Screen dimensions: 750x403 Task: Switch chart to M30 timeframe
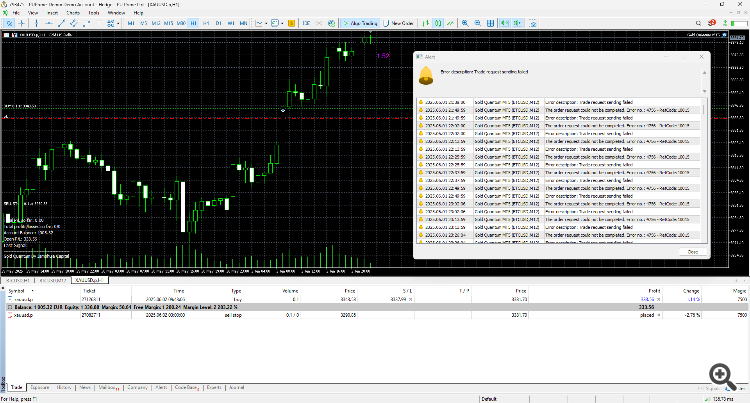181,23
